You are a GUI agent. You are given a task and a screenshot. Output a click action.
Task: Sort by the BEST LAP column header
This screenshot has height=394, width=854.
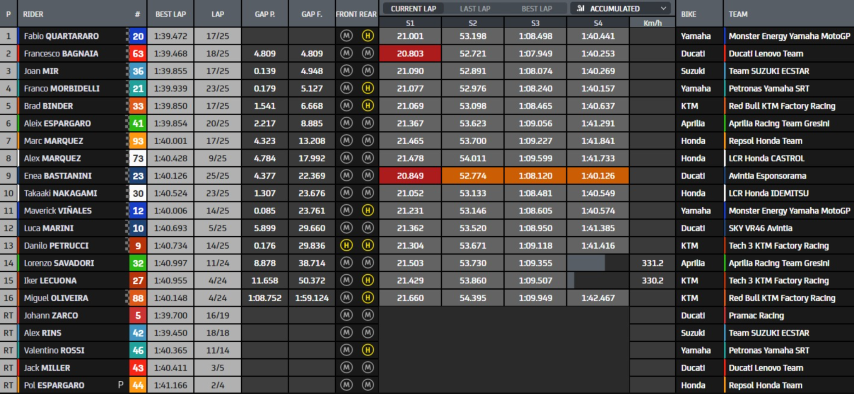[169, 14]
